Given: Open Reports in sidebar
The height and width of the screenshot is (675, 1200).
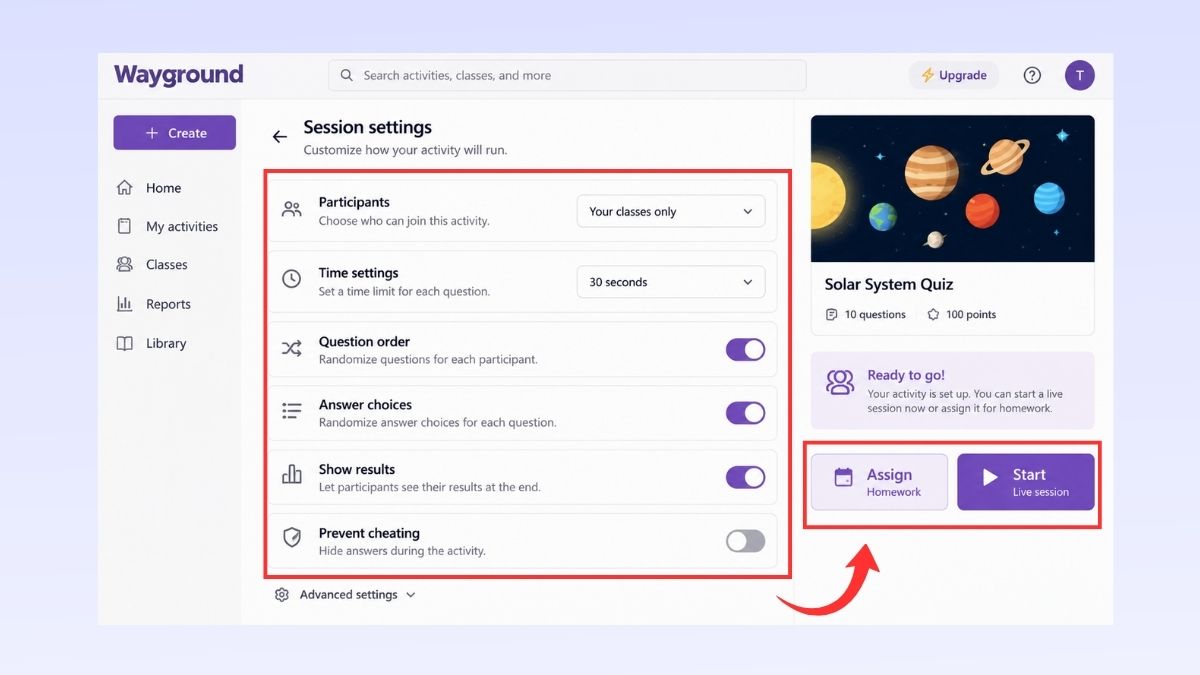Looking at the screenshot, I should pos(154,304).
